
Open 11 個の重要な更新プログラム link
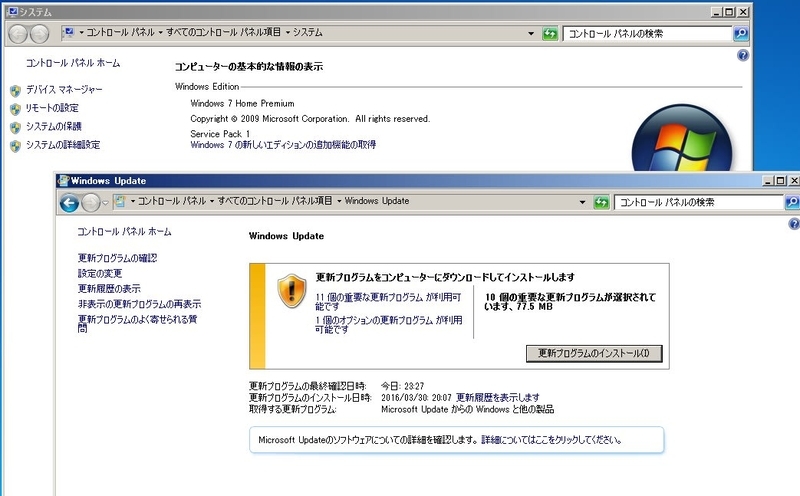(388, 301)
